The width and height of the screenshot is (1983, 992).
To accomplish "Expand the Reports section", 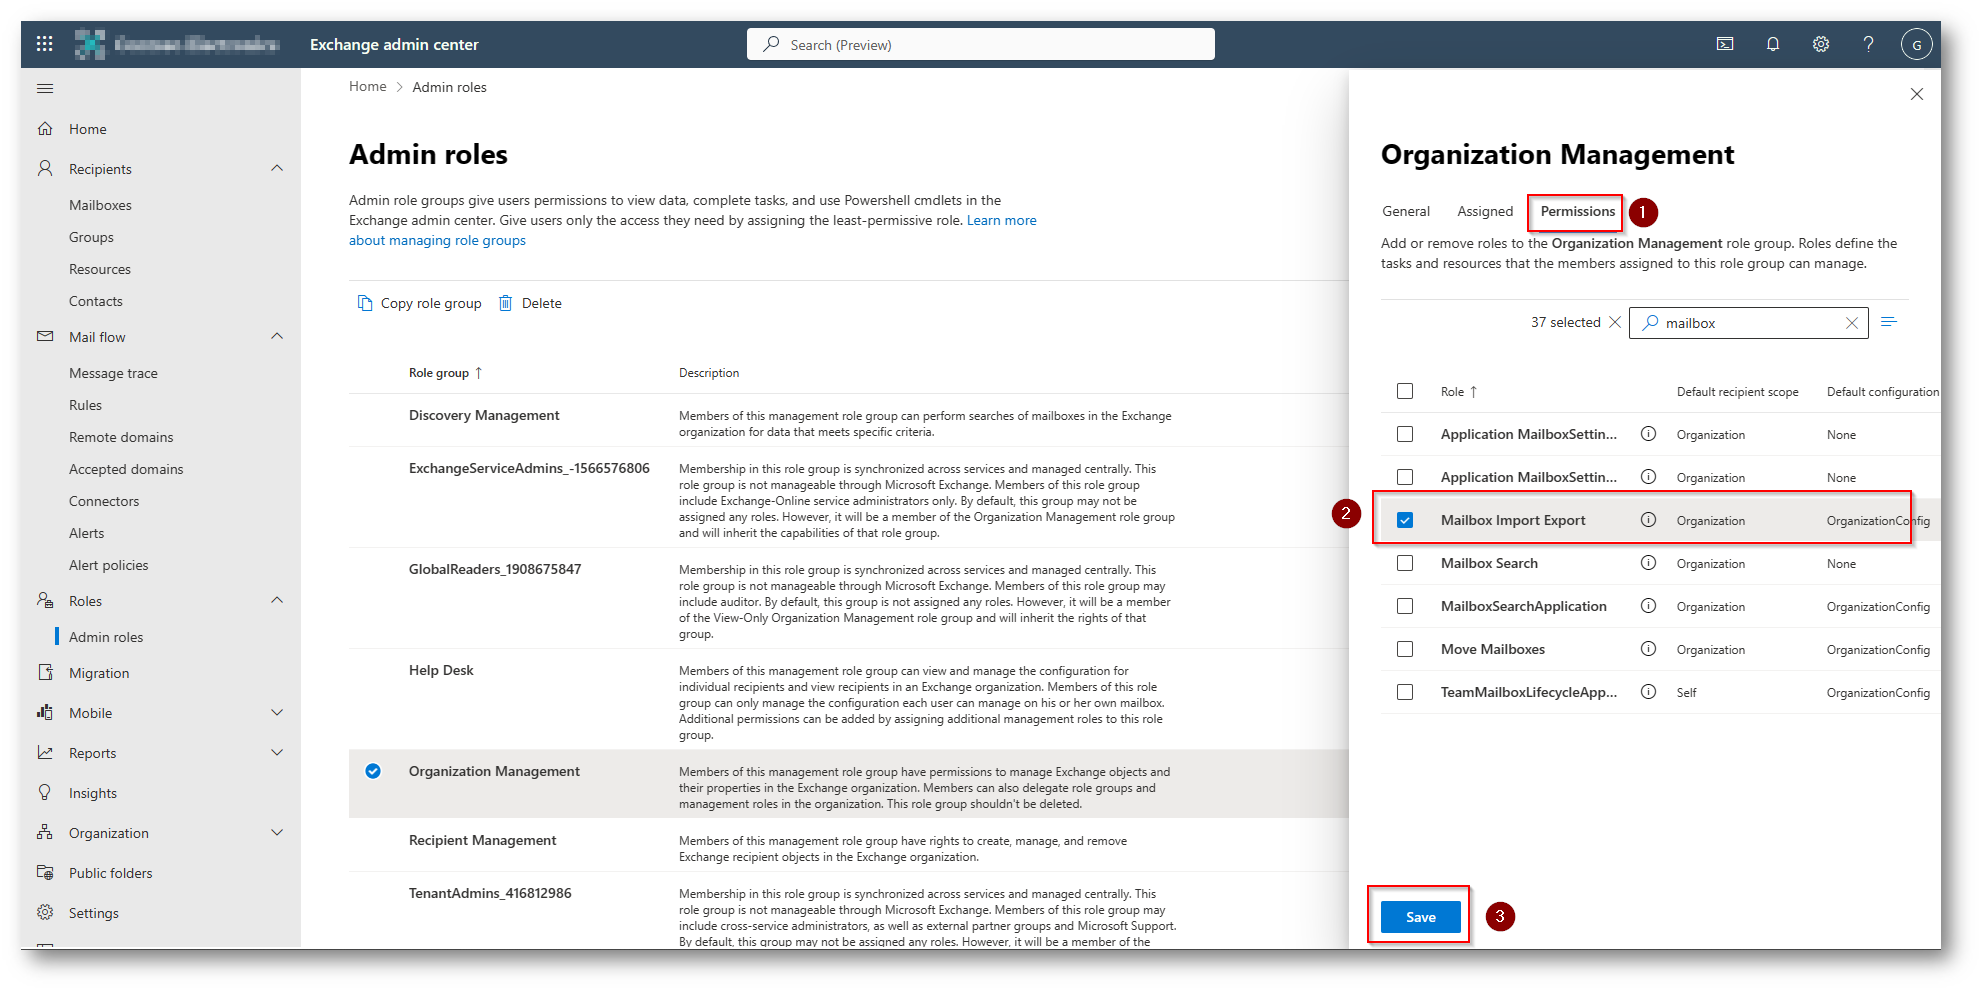I will [x=277, y=752].
